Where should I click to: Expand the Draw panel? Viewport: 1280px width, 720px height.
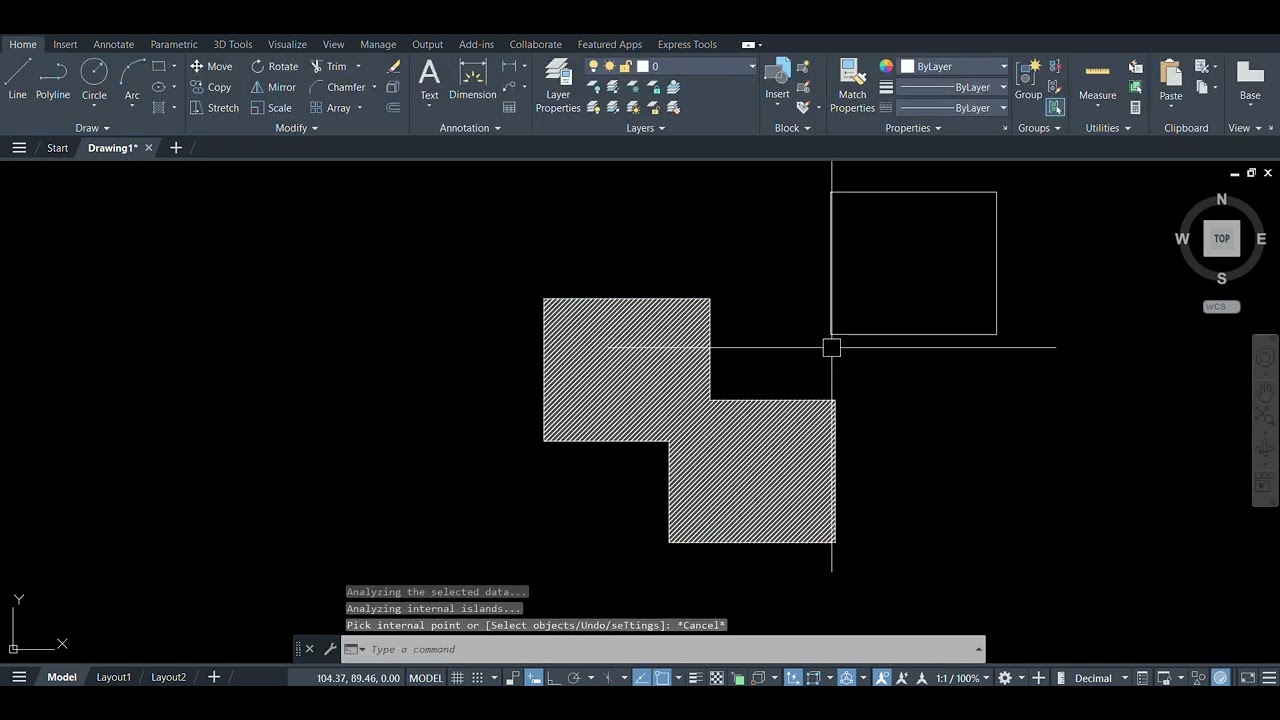pyautogui.click(x=92, y=128)
